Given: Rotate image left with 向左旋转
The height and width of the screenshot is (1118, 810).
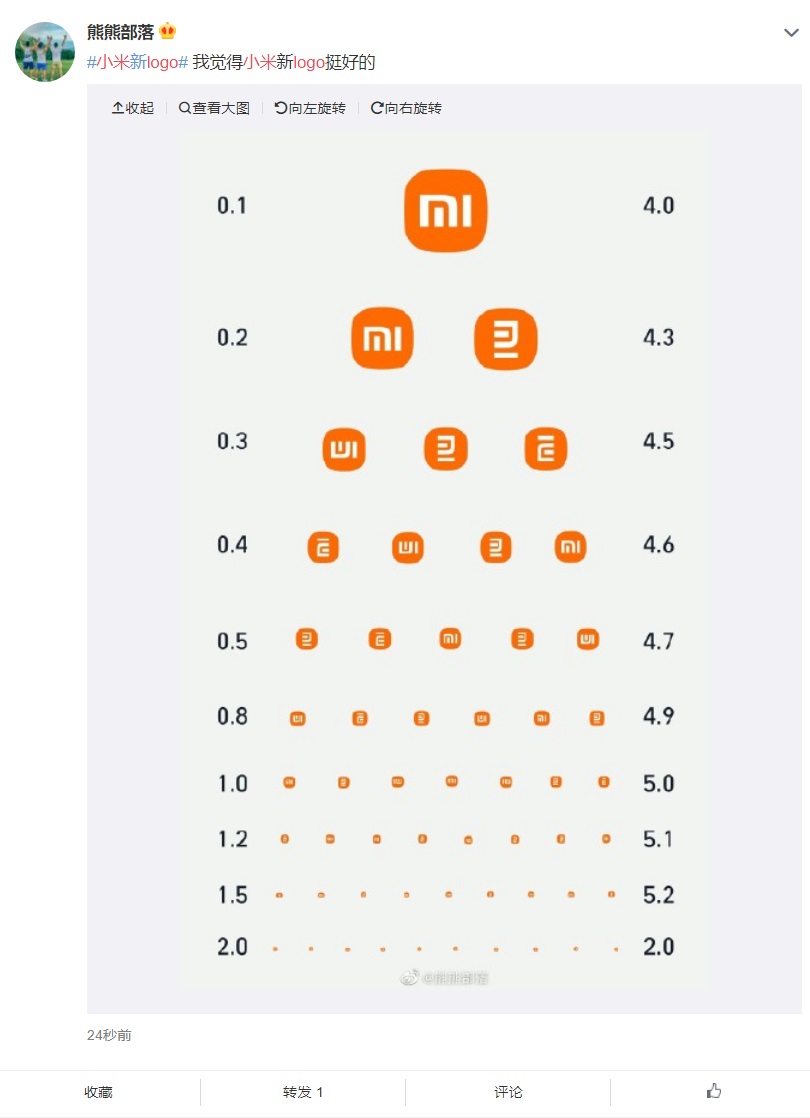Looking at the screenshot, I should pos(310,108).
